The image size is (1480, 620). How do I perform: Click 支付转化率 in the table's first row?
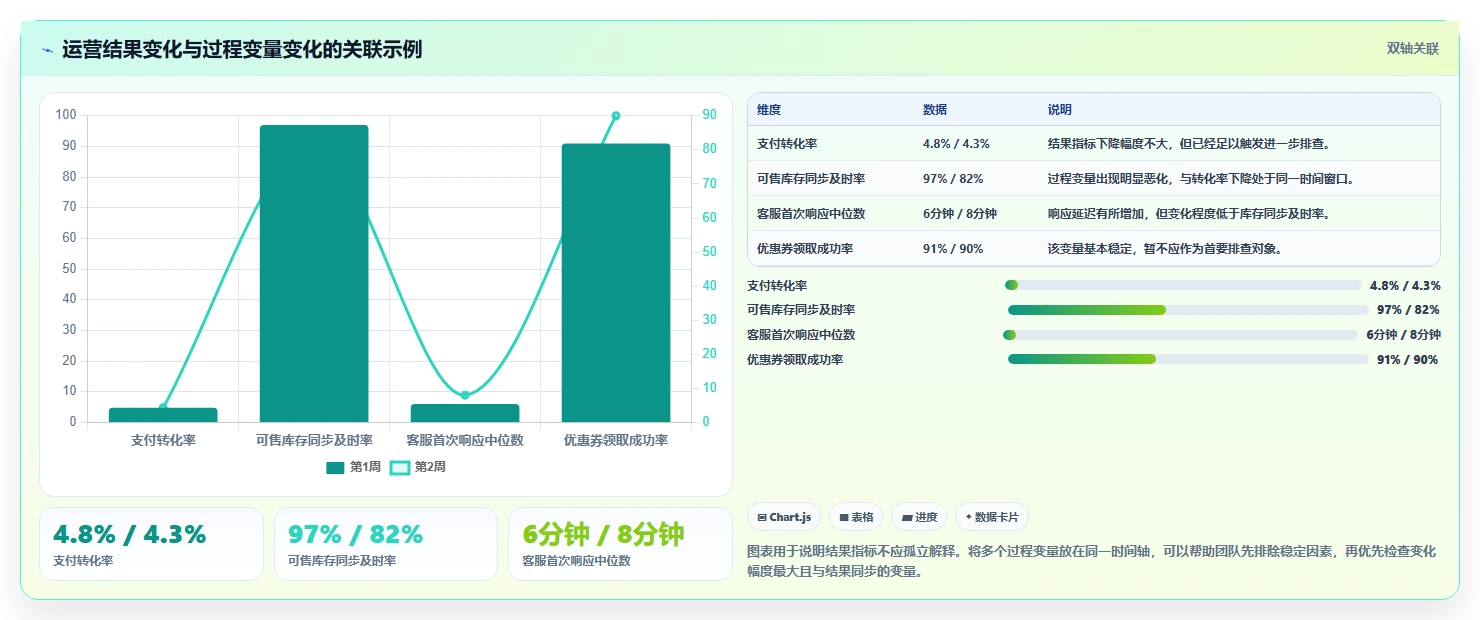[x=787, y=144]
